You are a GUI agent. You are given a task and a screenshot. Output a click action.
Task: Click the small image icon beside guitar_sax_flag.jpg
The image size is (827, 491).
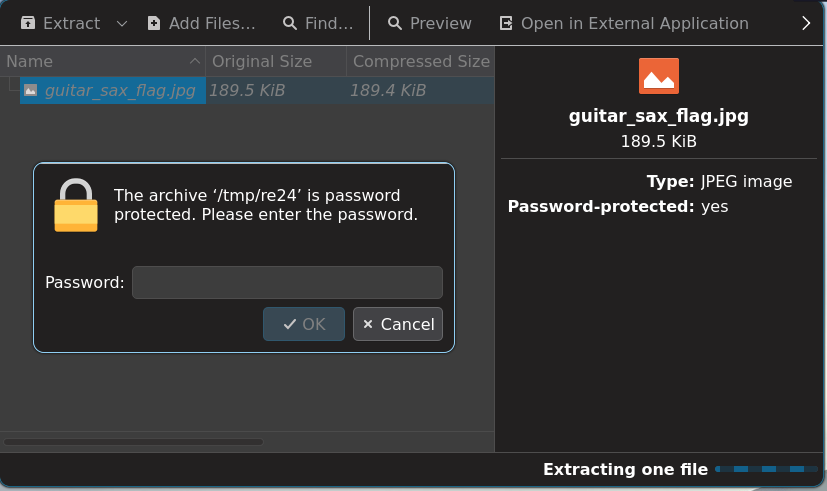(x=31, y=90)
